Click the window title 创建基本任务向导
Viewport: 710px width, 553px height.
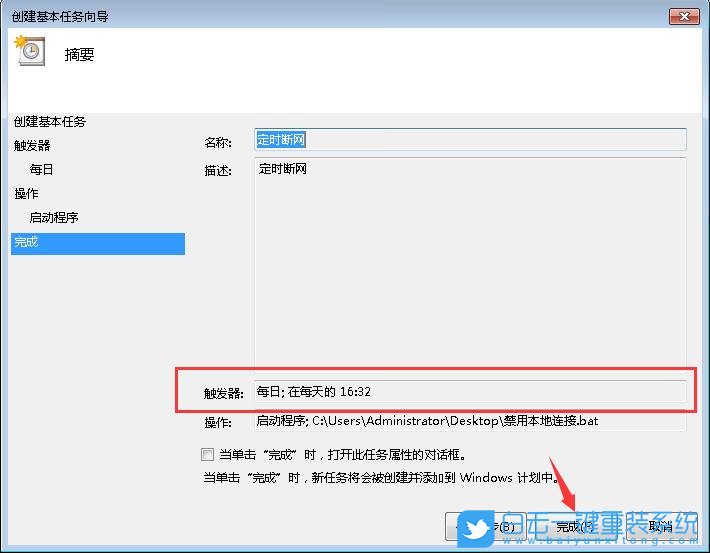[x=60, y=17]
